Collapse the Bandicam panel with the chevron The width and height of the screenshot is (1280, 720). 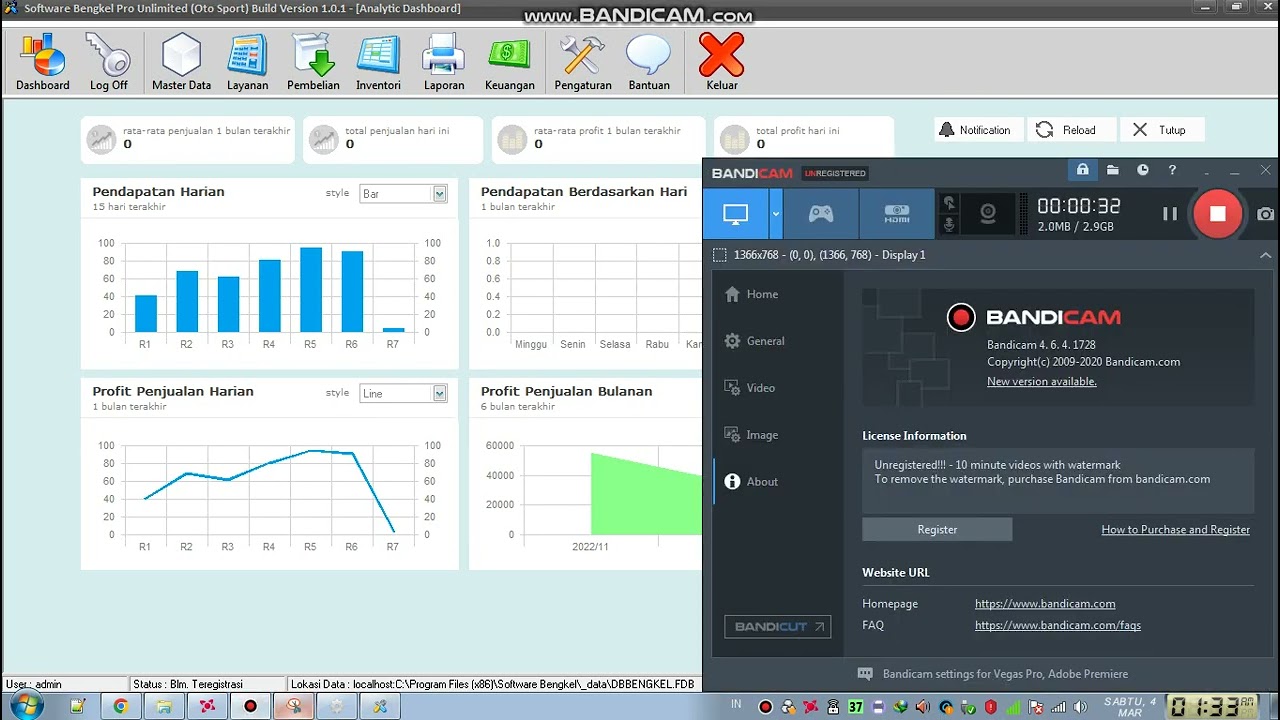point(1265,255)
